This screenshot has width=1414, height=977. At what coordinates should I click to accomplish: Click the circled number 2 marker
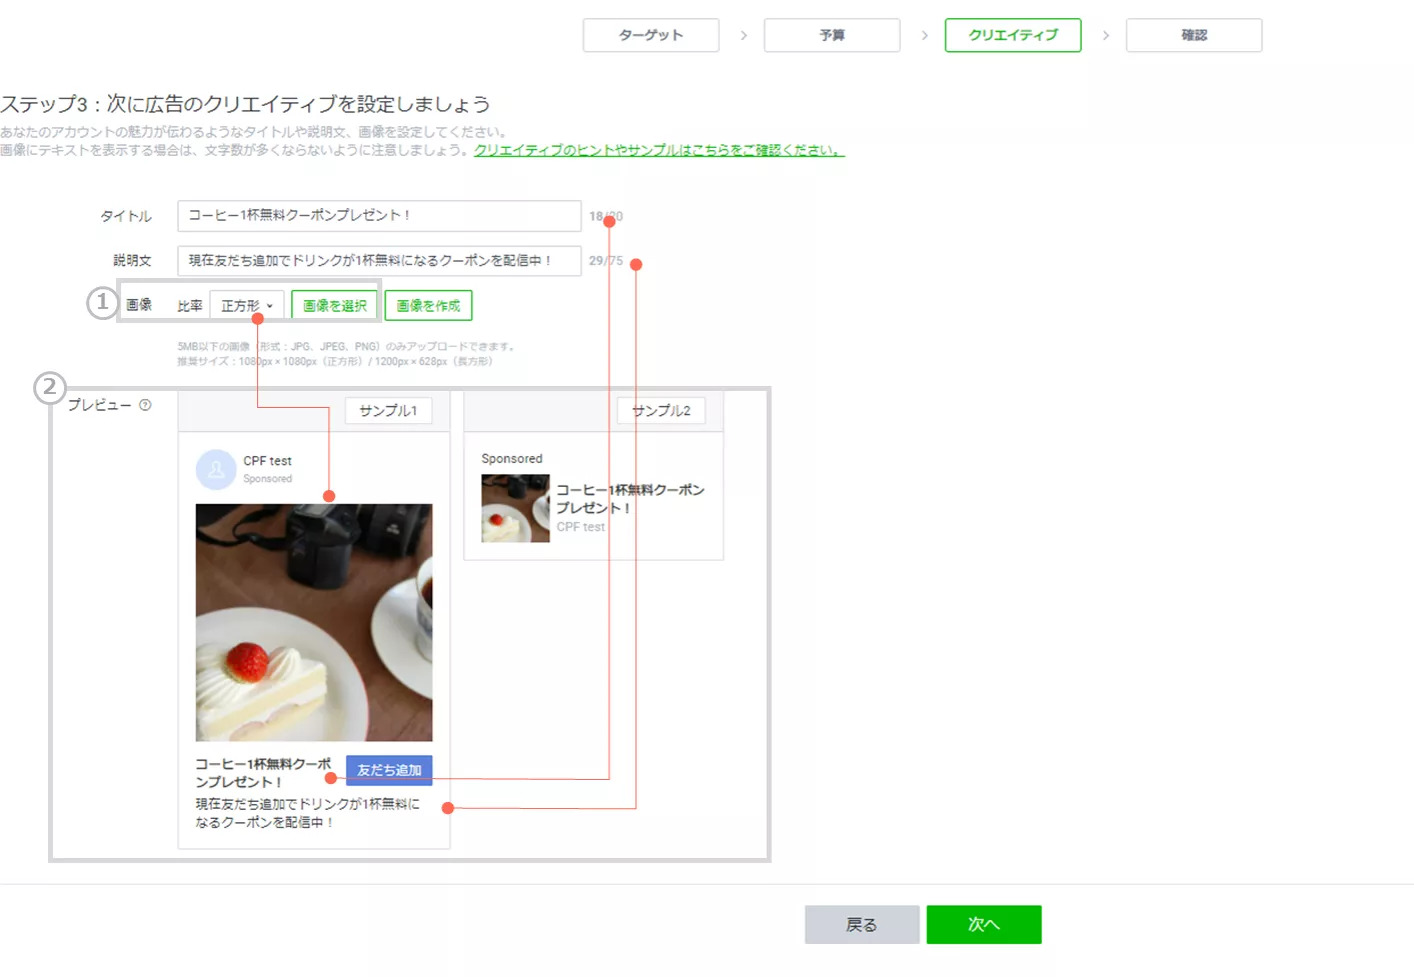click(x=49, y=387)
